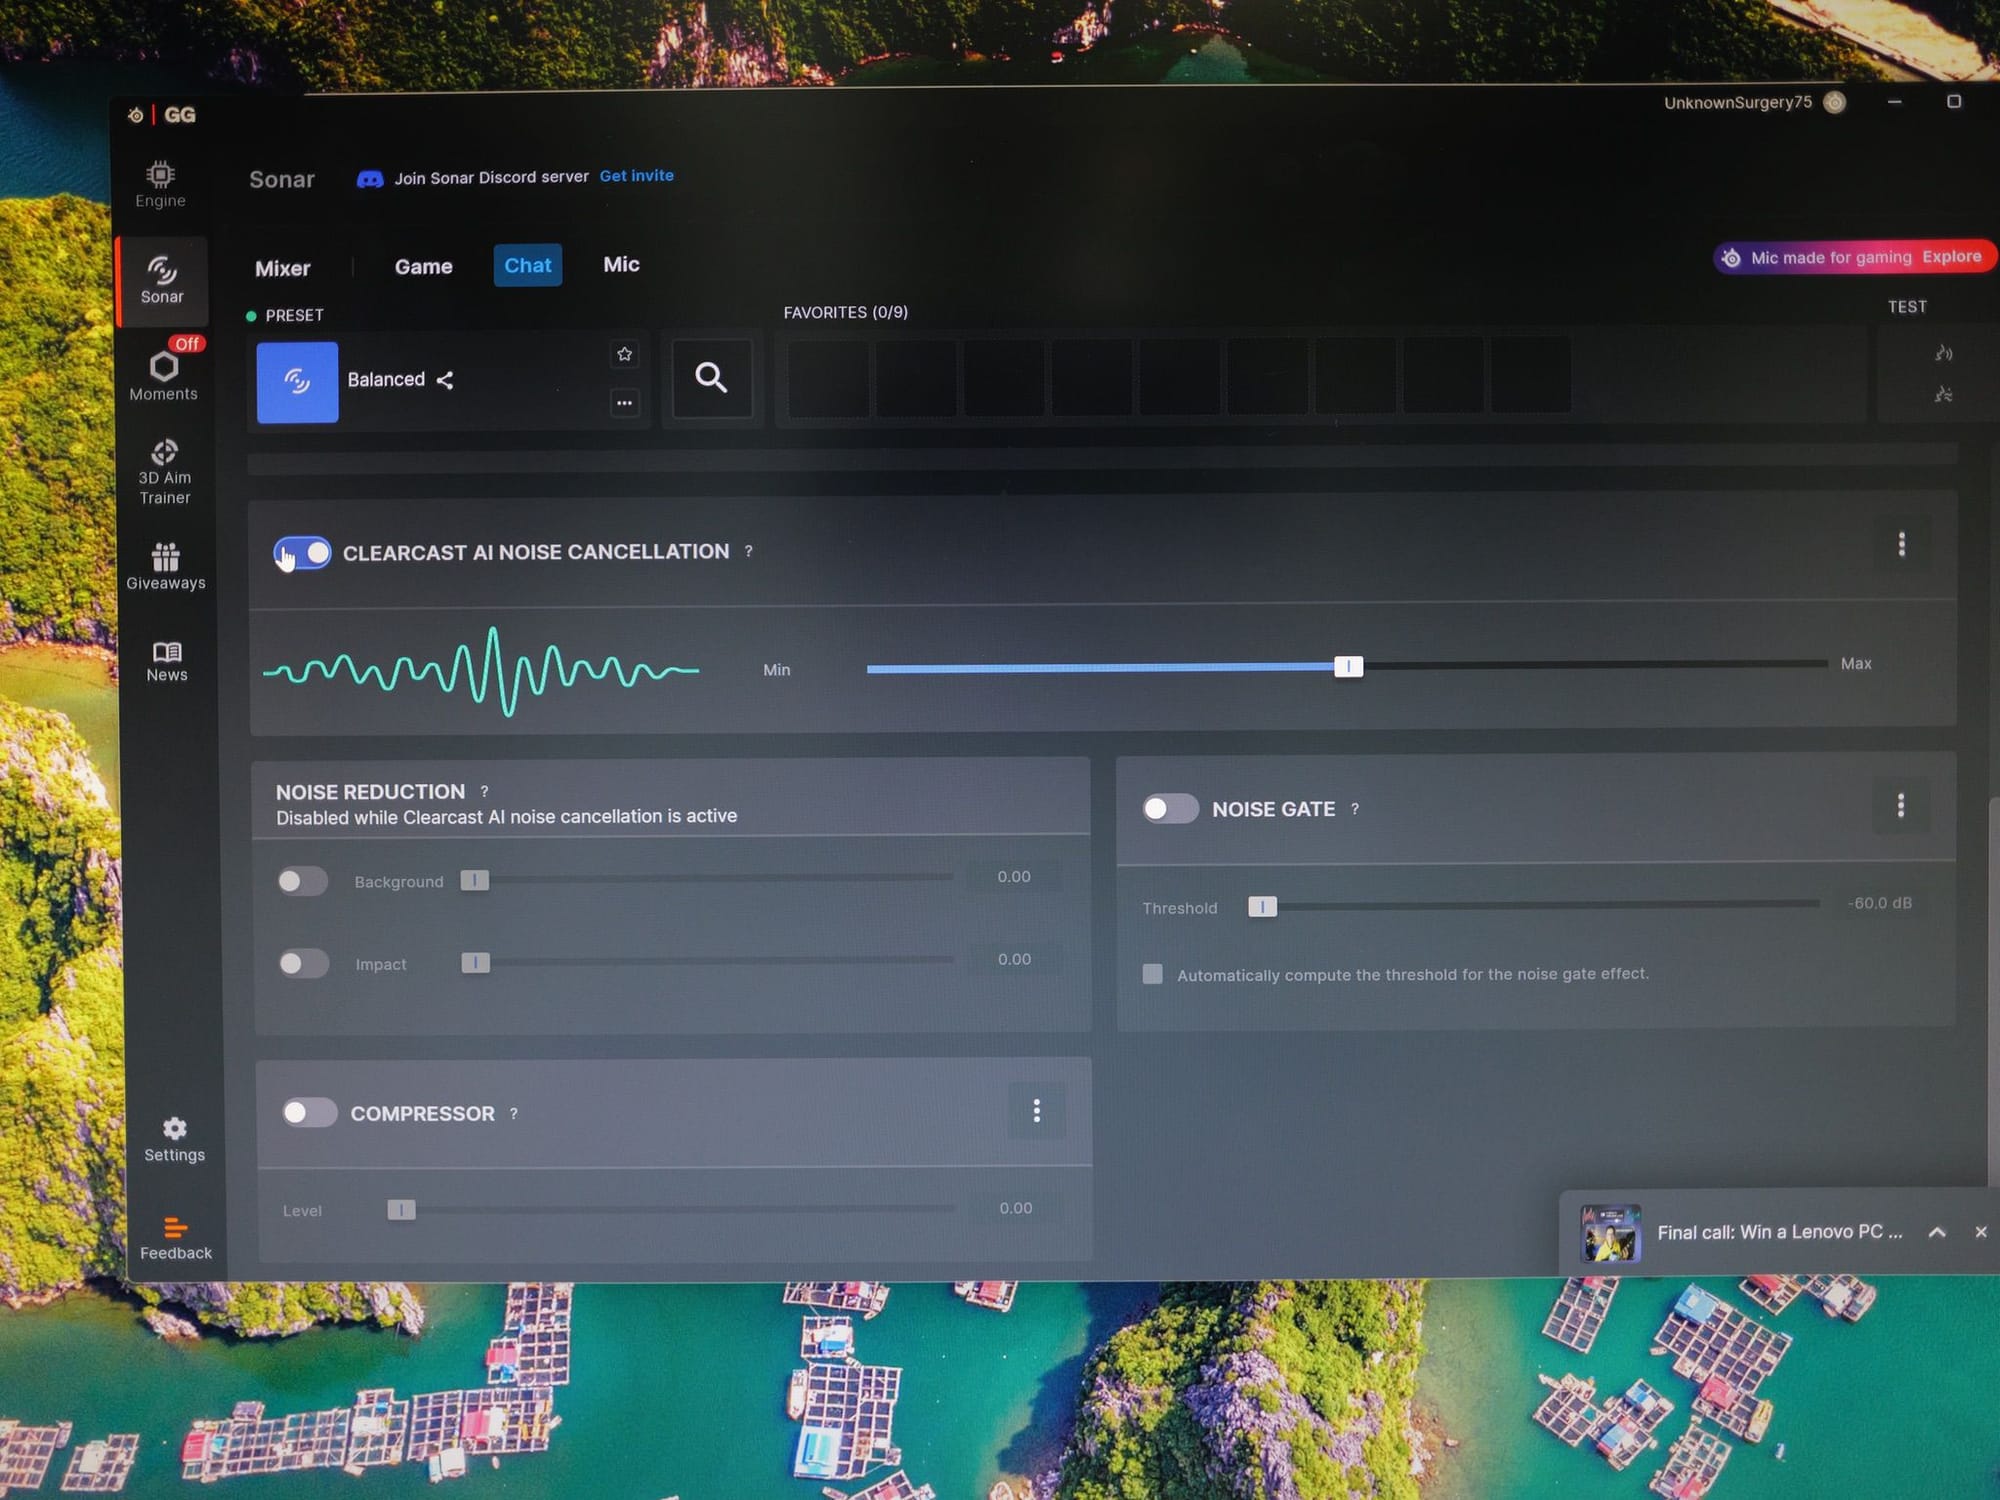
Task: Click the Background value field 0.00
Action: 1014,877
